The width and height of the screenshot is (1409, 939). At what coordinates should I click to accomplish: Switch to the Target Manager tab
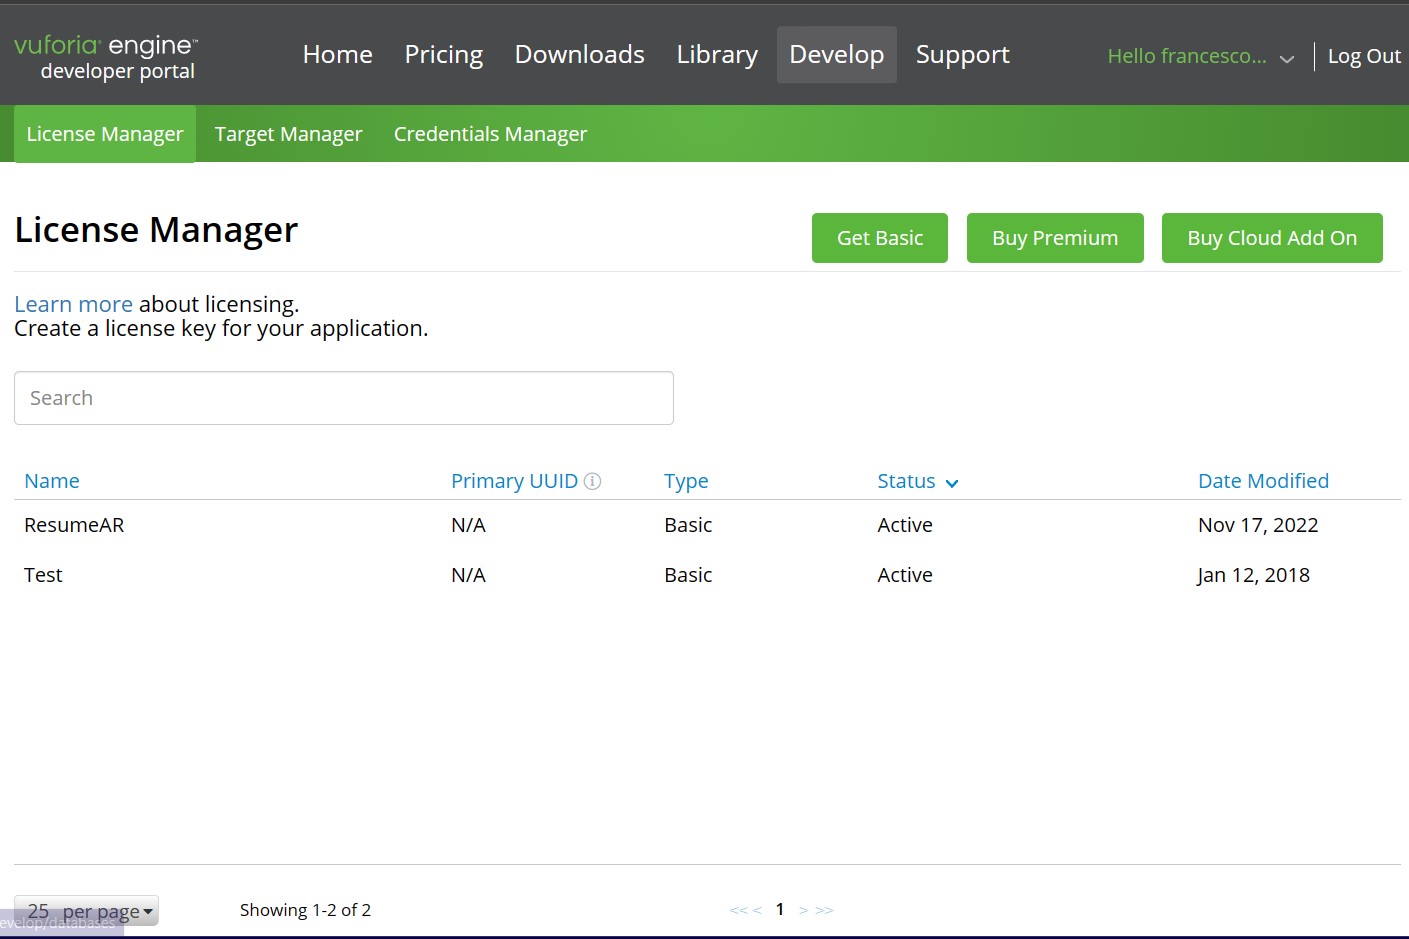pyautogui.click(x=289, y=134)
